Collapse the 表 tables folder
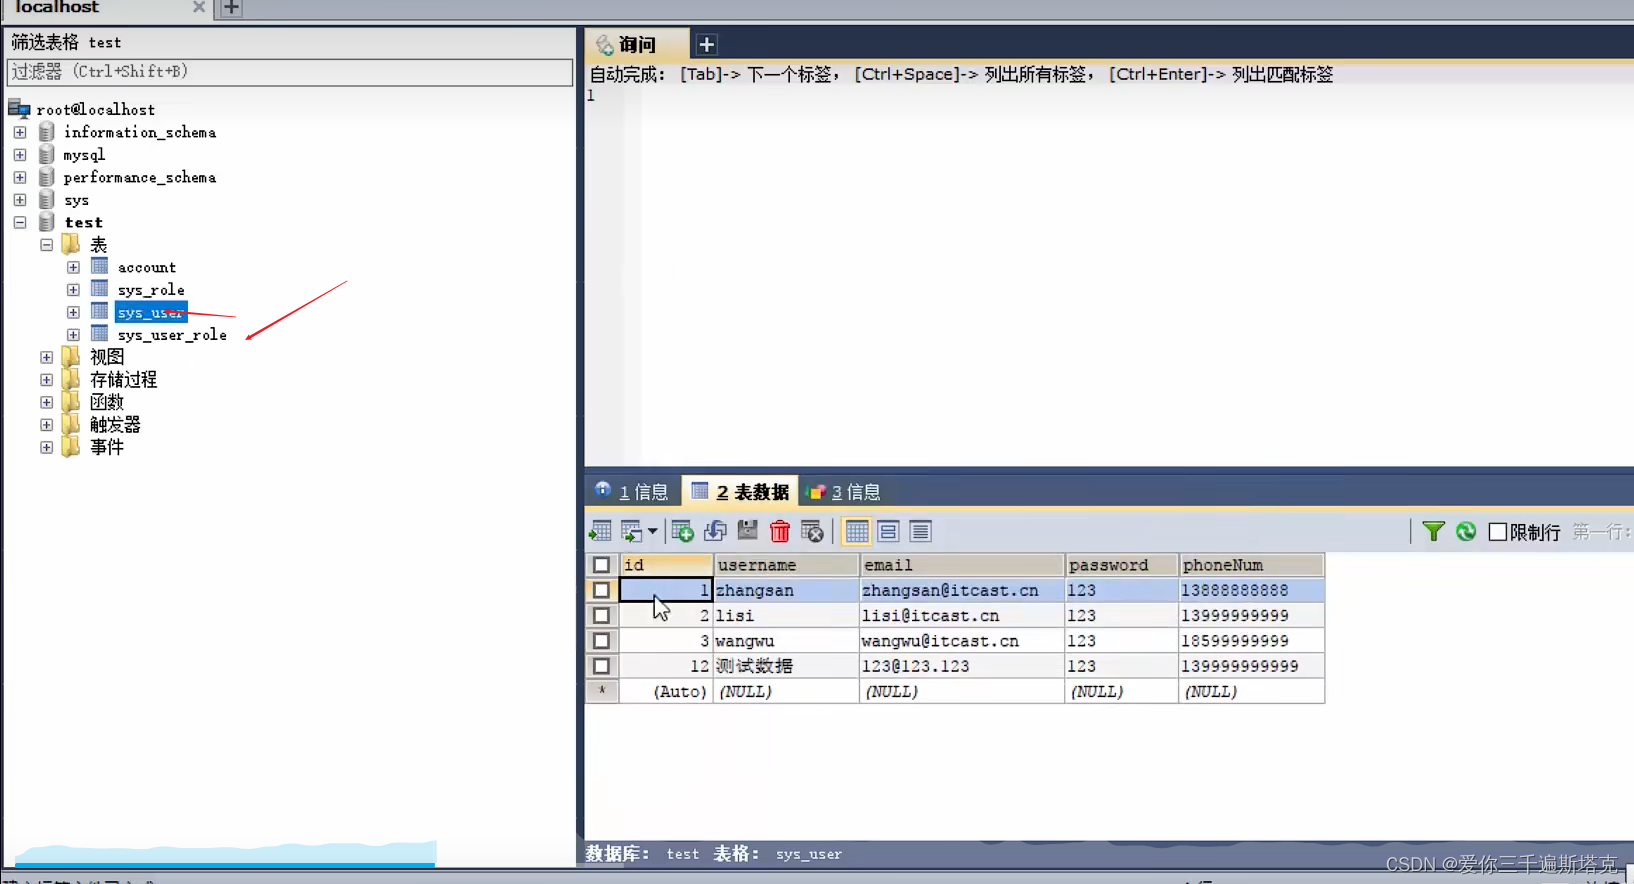This screenshot has width=1634, height=884. tap(46, 245)
